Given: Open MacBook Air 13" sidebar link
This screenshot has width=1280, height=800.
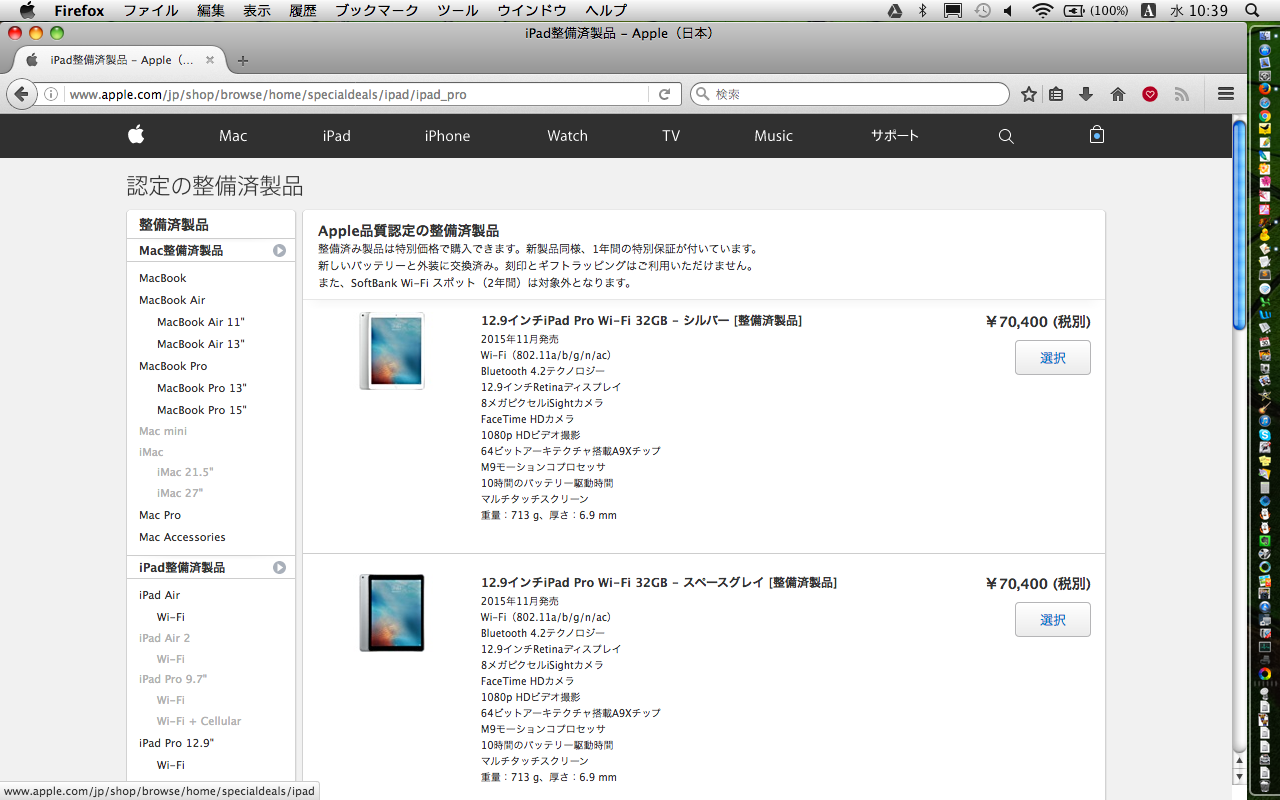Looking at the screenshot, I should tap(200, 344).
